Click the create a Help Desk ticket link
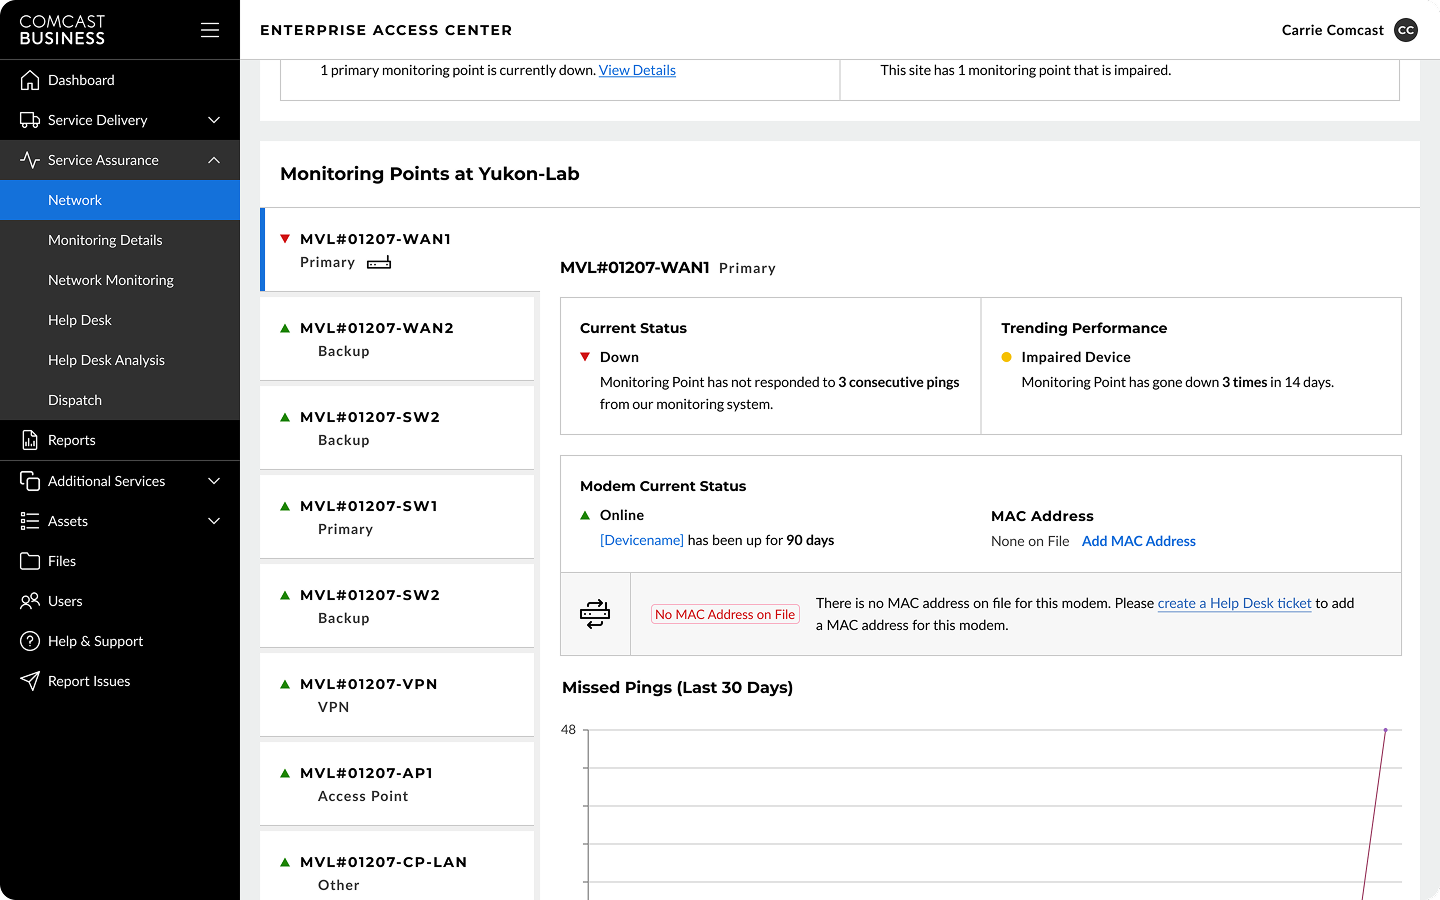1440x900 pixels. [1234, 603]
